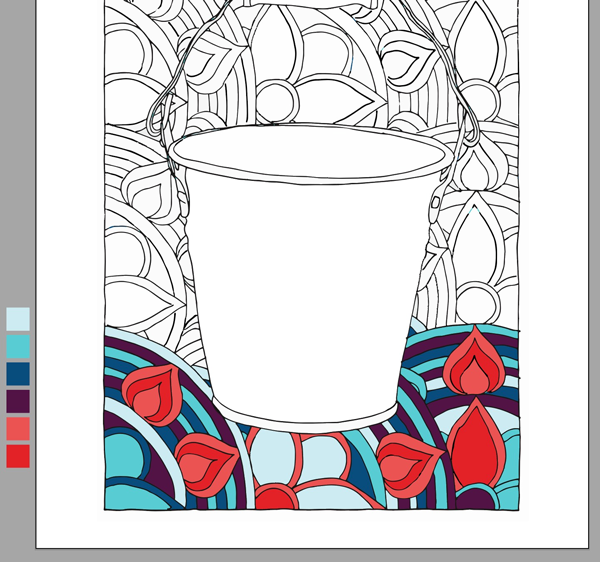Image resolution: width=600 pixels, height=562 pixels.
Task: Pick the pale light-blue palette swatch
Action: pyautogui.click(x=18, y=319)
